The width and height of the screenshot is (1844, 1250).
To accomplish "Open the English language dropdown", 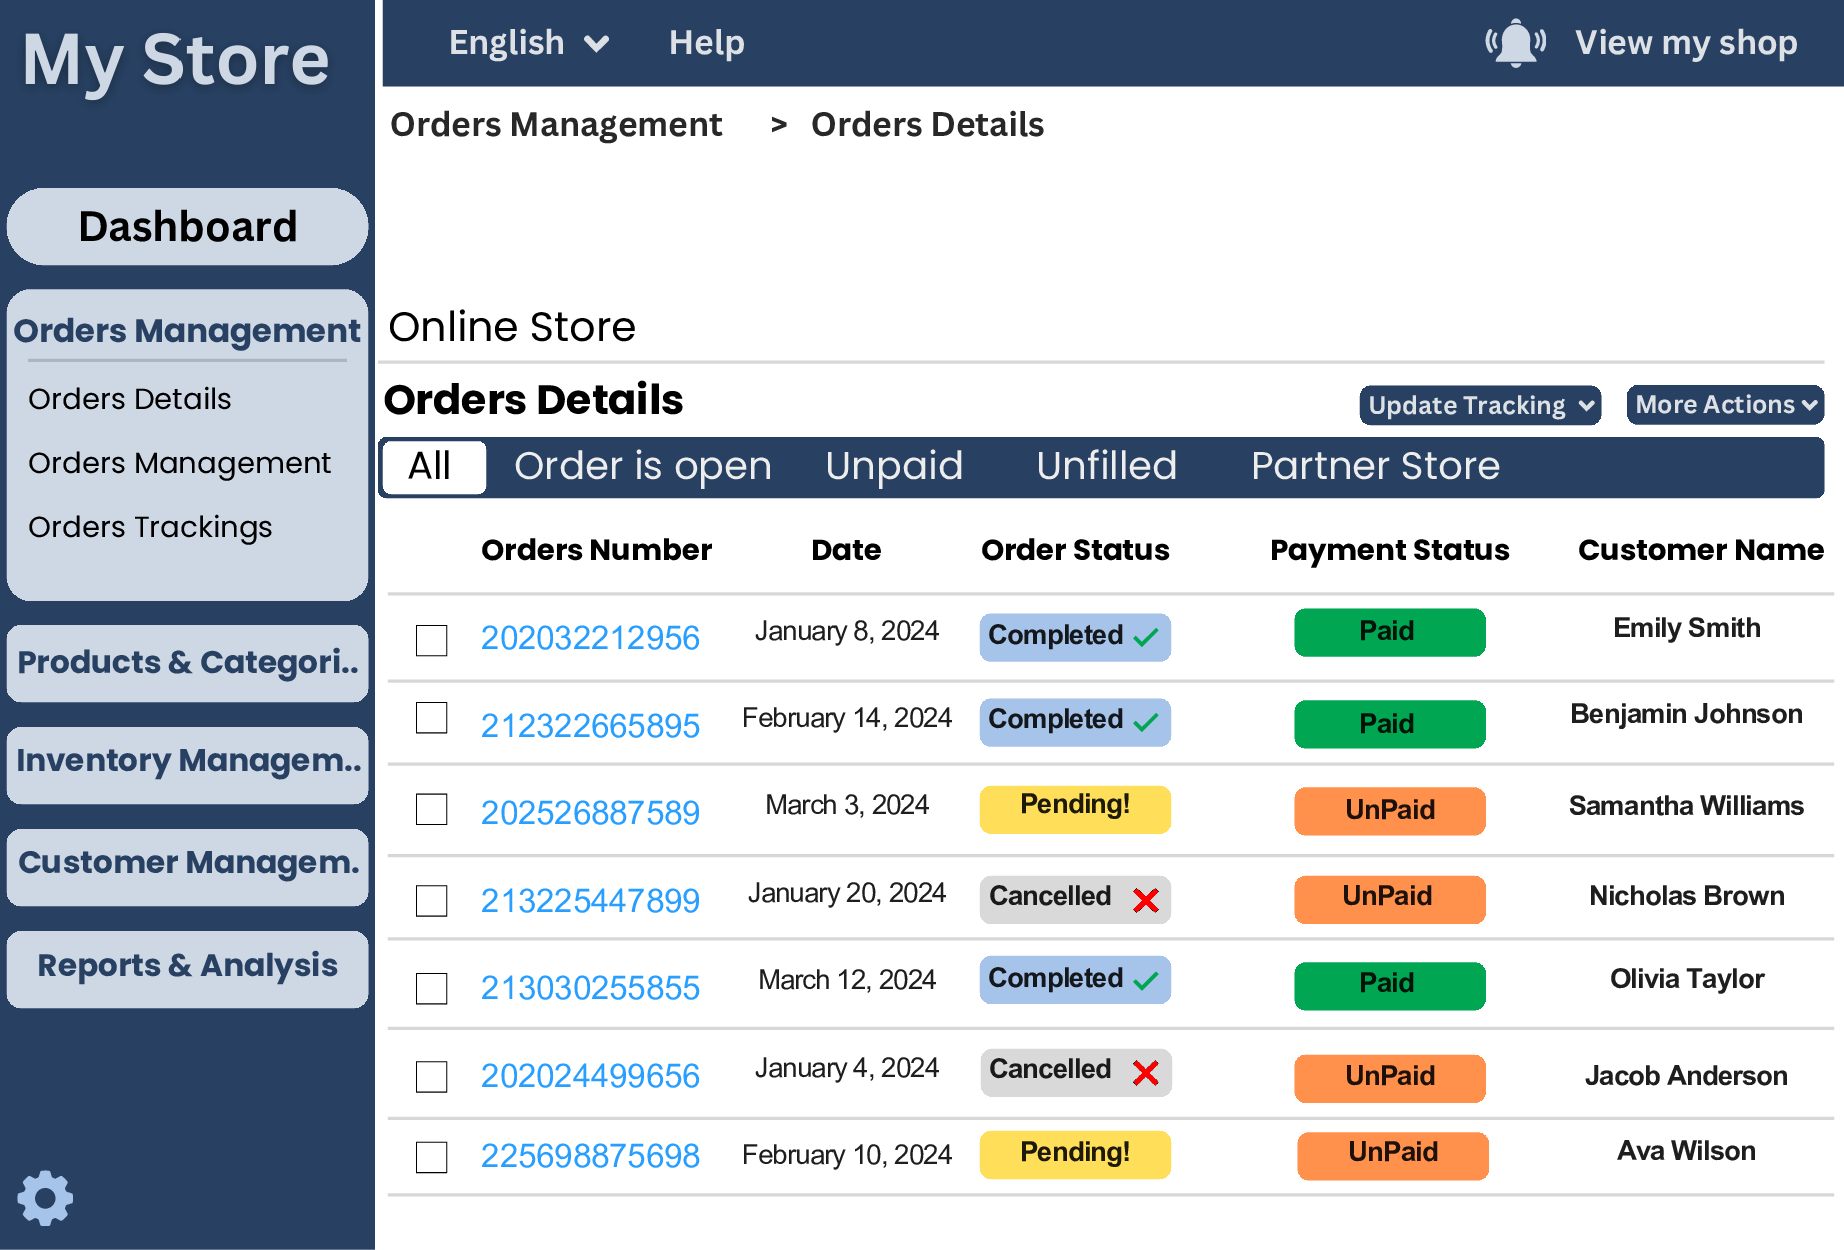I will (528, 42).
